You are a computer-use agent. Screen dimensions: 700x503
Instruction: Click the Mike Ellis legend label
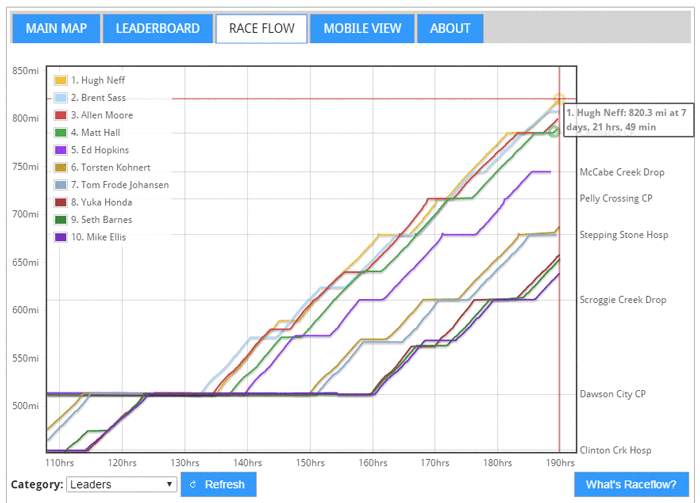tap(100, 237)
